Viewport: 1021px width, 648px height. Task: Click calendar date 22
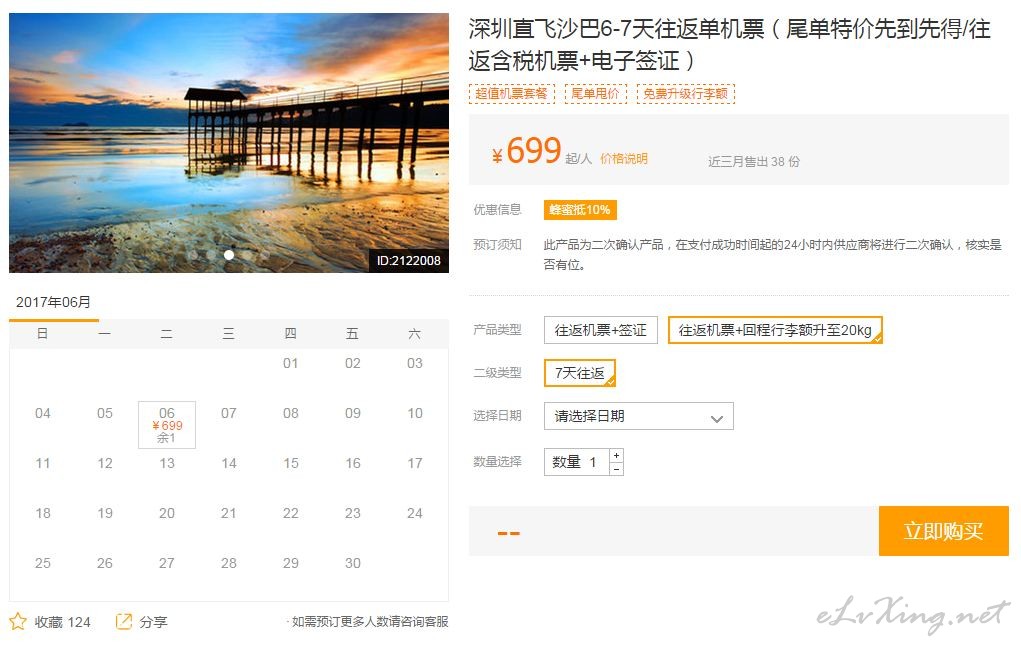(x=290, y=513)
